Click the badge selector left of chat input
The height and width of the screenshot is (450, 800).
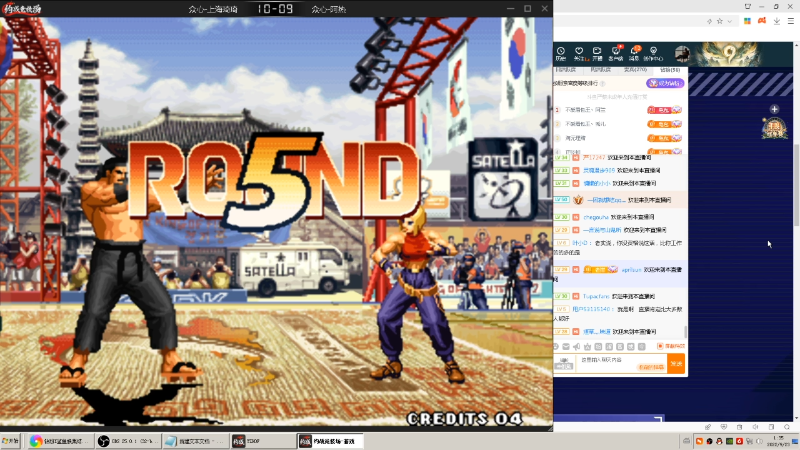coord(564,363)
